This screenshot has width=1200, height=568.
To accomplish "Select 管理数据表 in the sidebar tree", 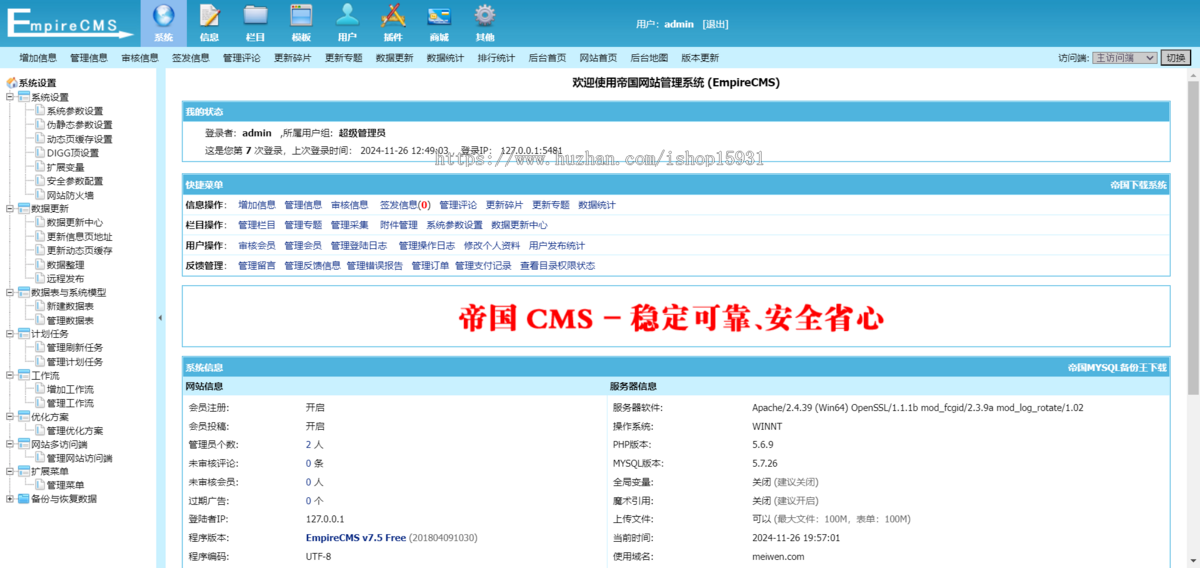I will tap(71, 320).
